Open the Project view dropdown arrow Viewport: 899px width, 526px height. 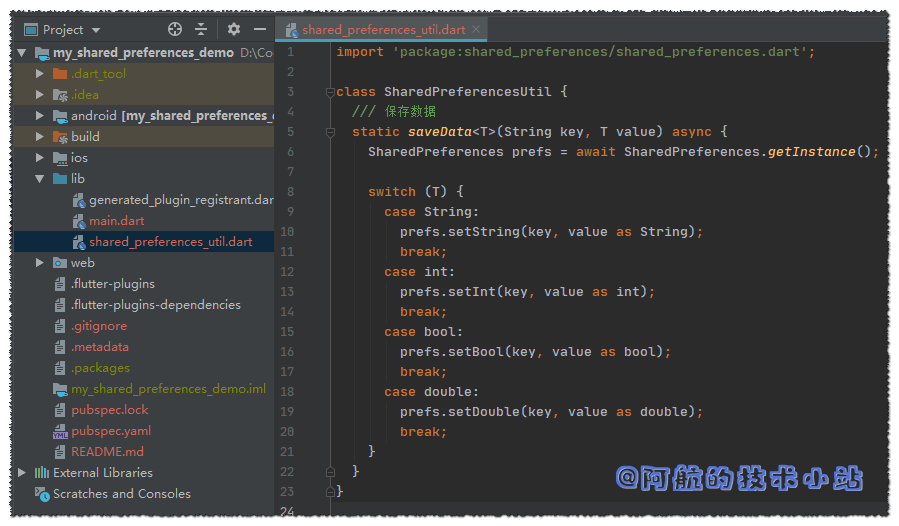[96, 30]
